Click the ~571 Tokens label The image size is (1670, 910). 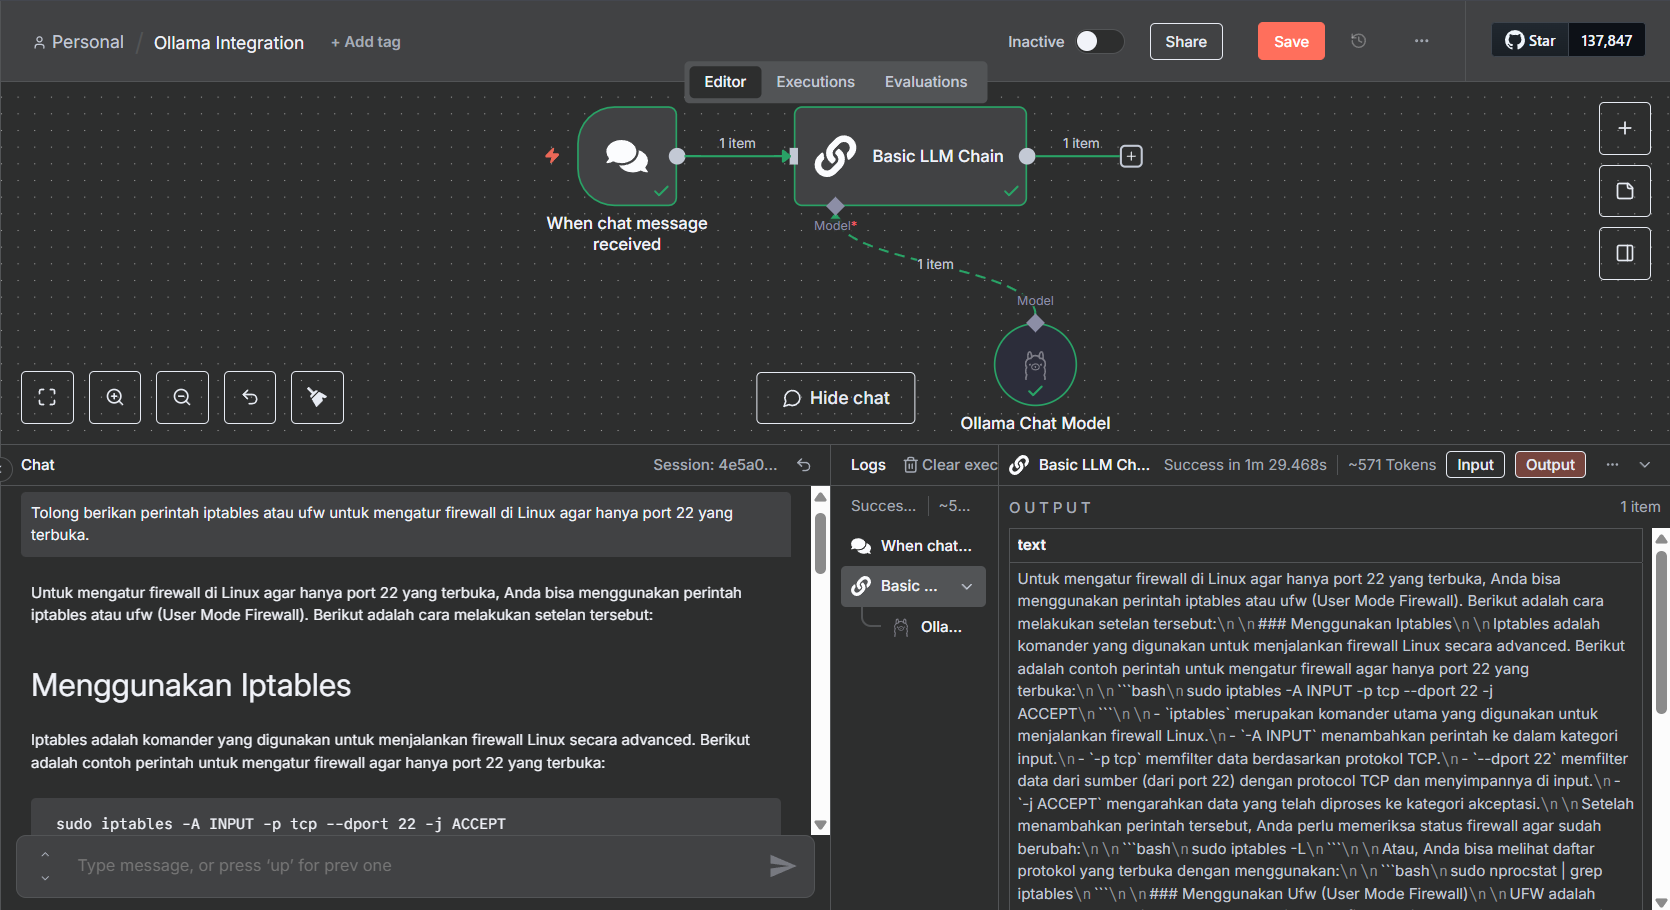pos(1392,465)
